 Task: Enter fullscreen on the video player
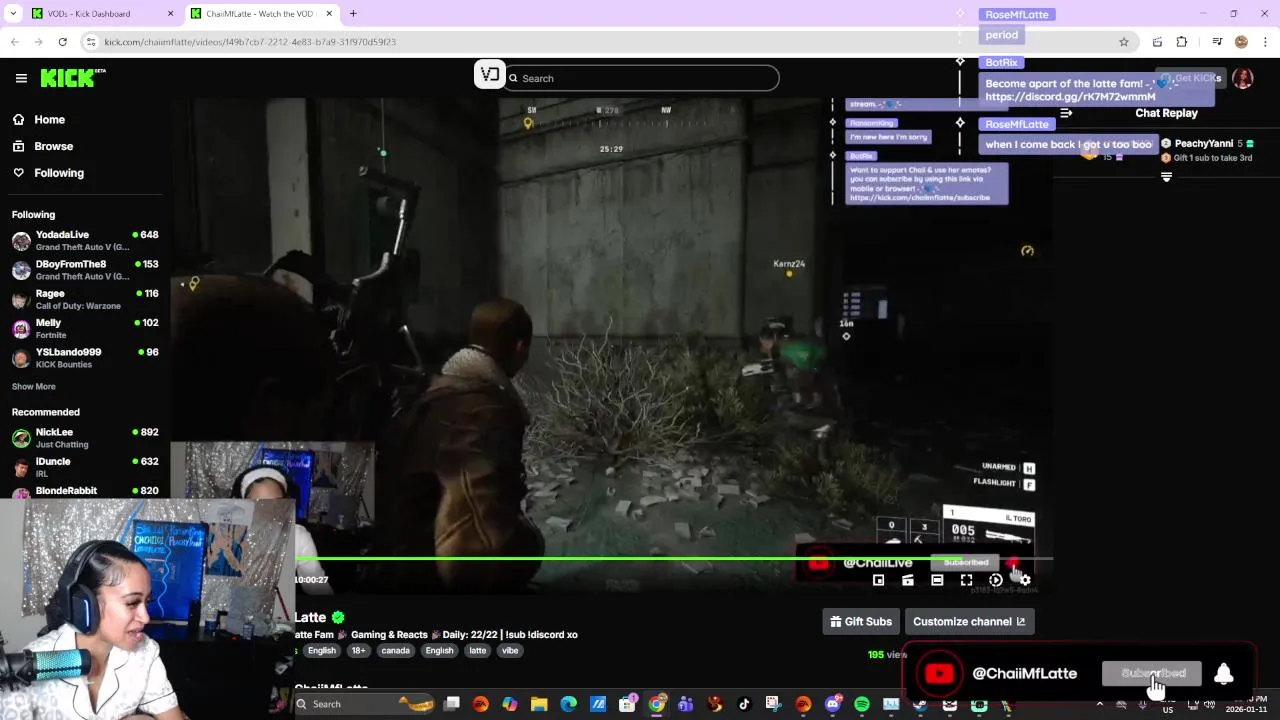tap(966, 580)
